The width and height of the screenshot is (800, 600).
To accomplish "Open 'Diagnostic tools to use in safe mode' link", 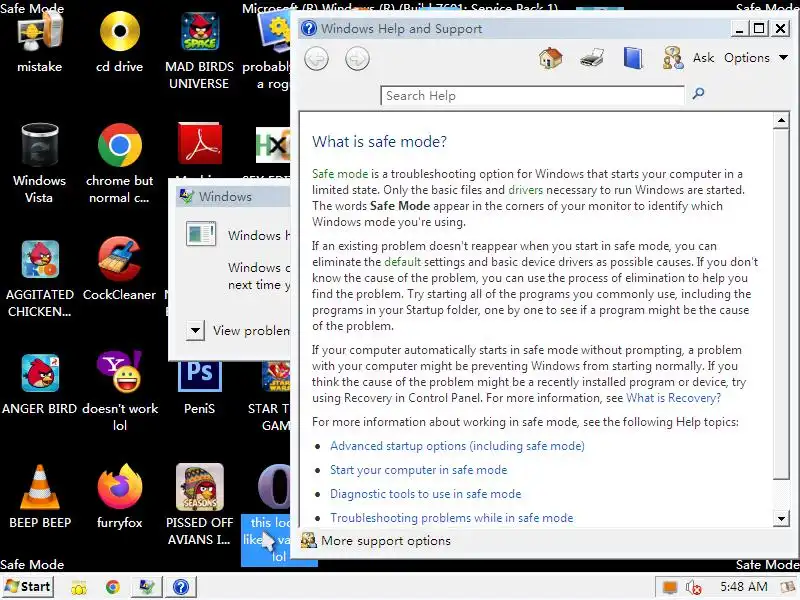I will (x=426, y=494).
